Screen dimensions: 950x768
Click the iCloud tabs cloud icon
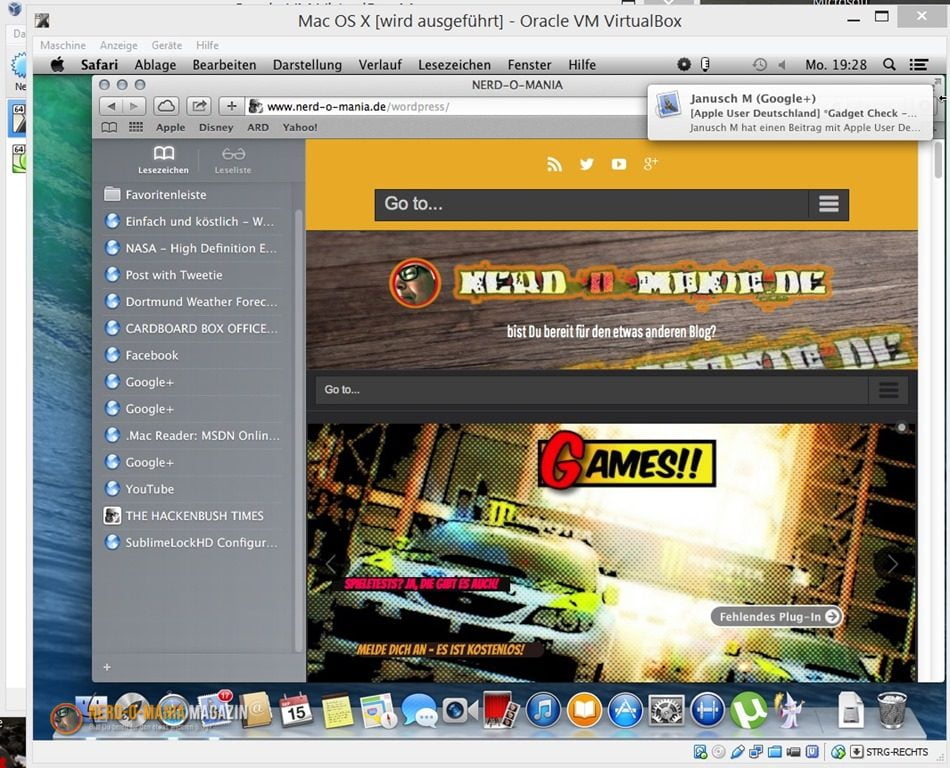pos(166,107)
